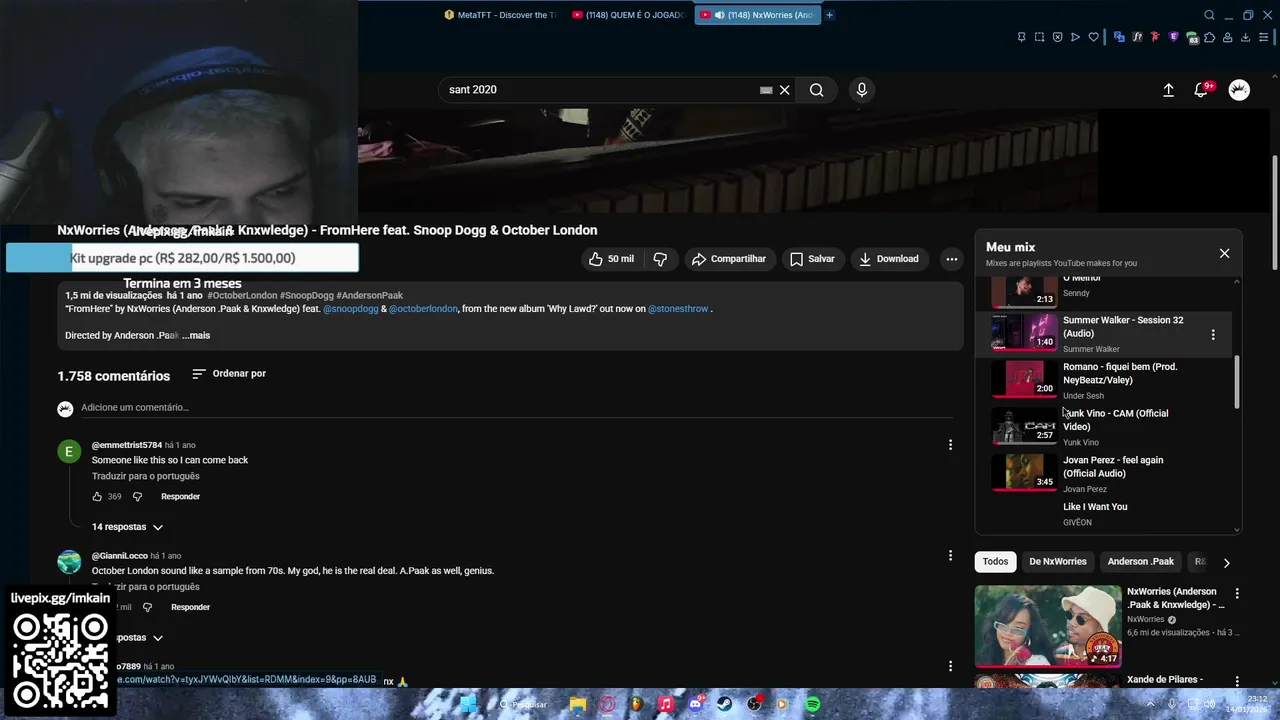Select the Todos filter chip
1280x720 pixels.
point(995,562)
